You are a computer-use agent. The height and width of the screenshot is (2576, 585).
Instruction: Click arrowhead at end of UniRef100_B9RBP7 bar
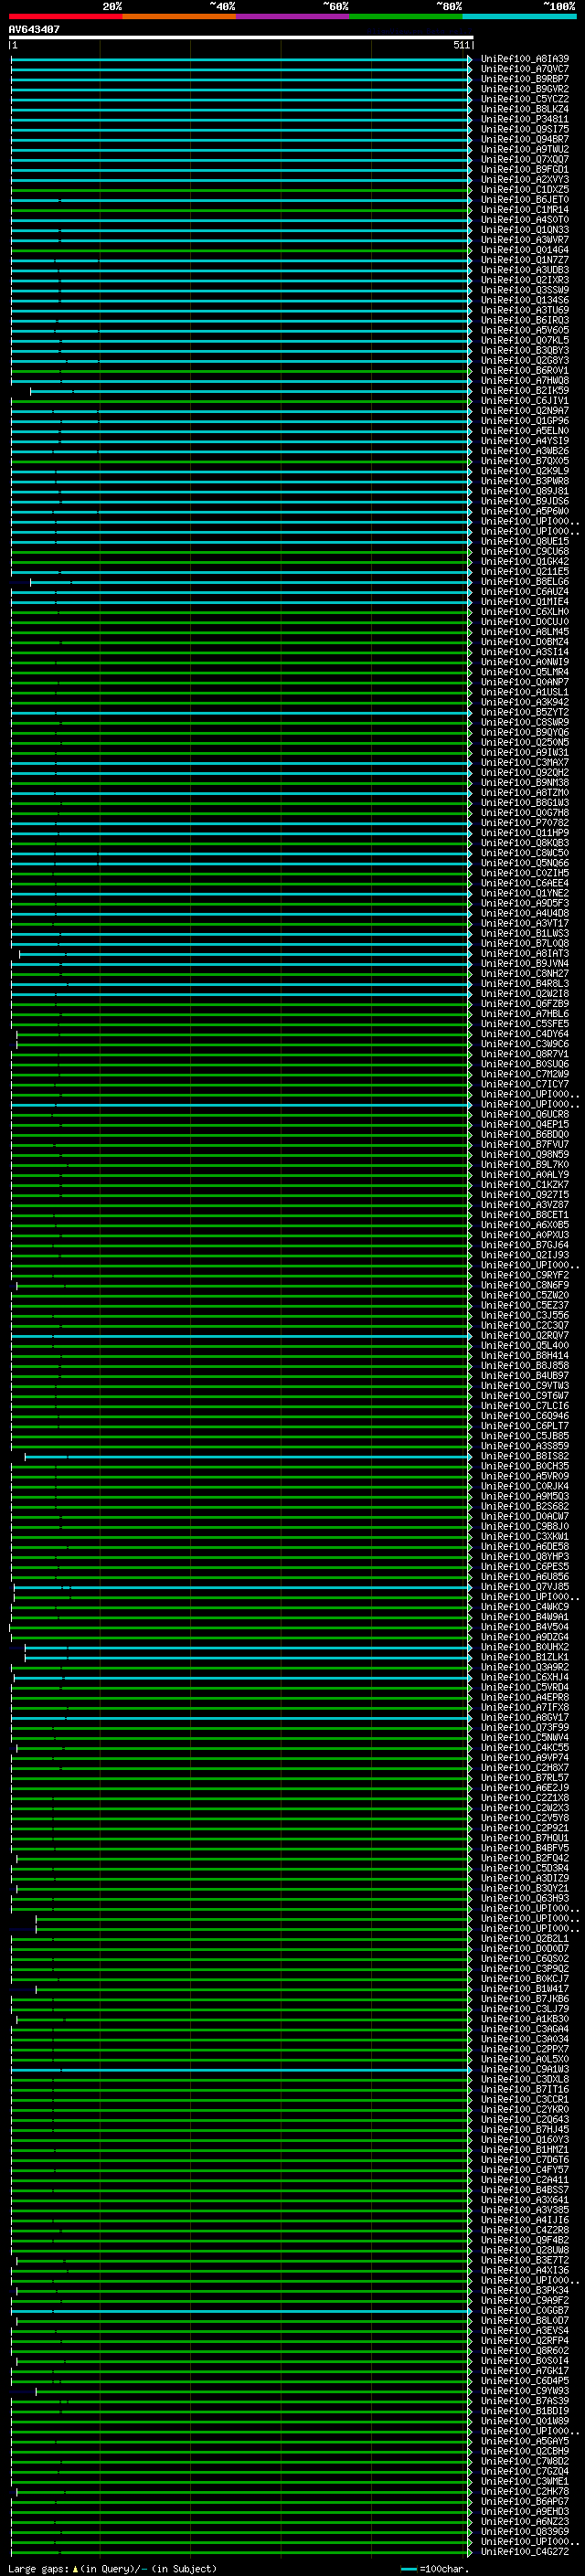(469, 79)
